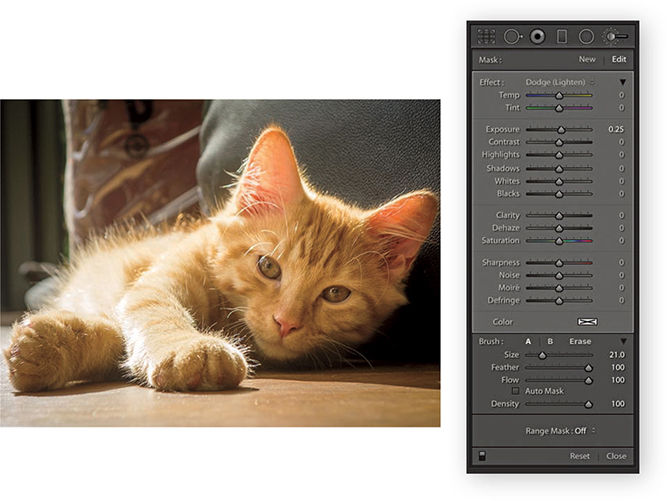This screenshot has width=667, height=501.
Task: Click the Noise slider handle
Action: click(559, 276)
